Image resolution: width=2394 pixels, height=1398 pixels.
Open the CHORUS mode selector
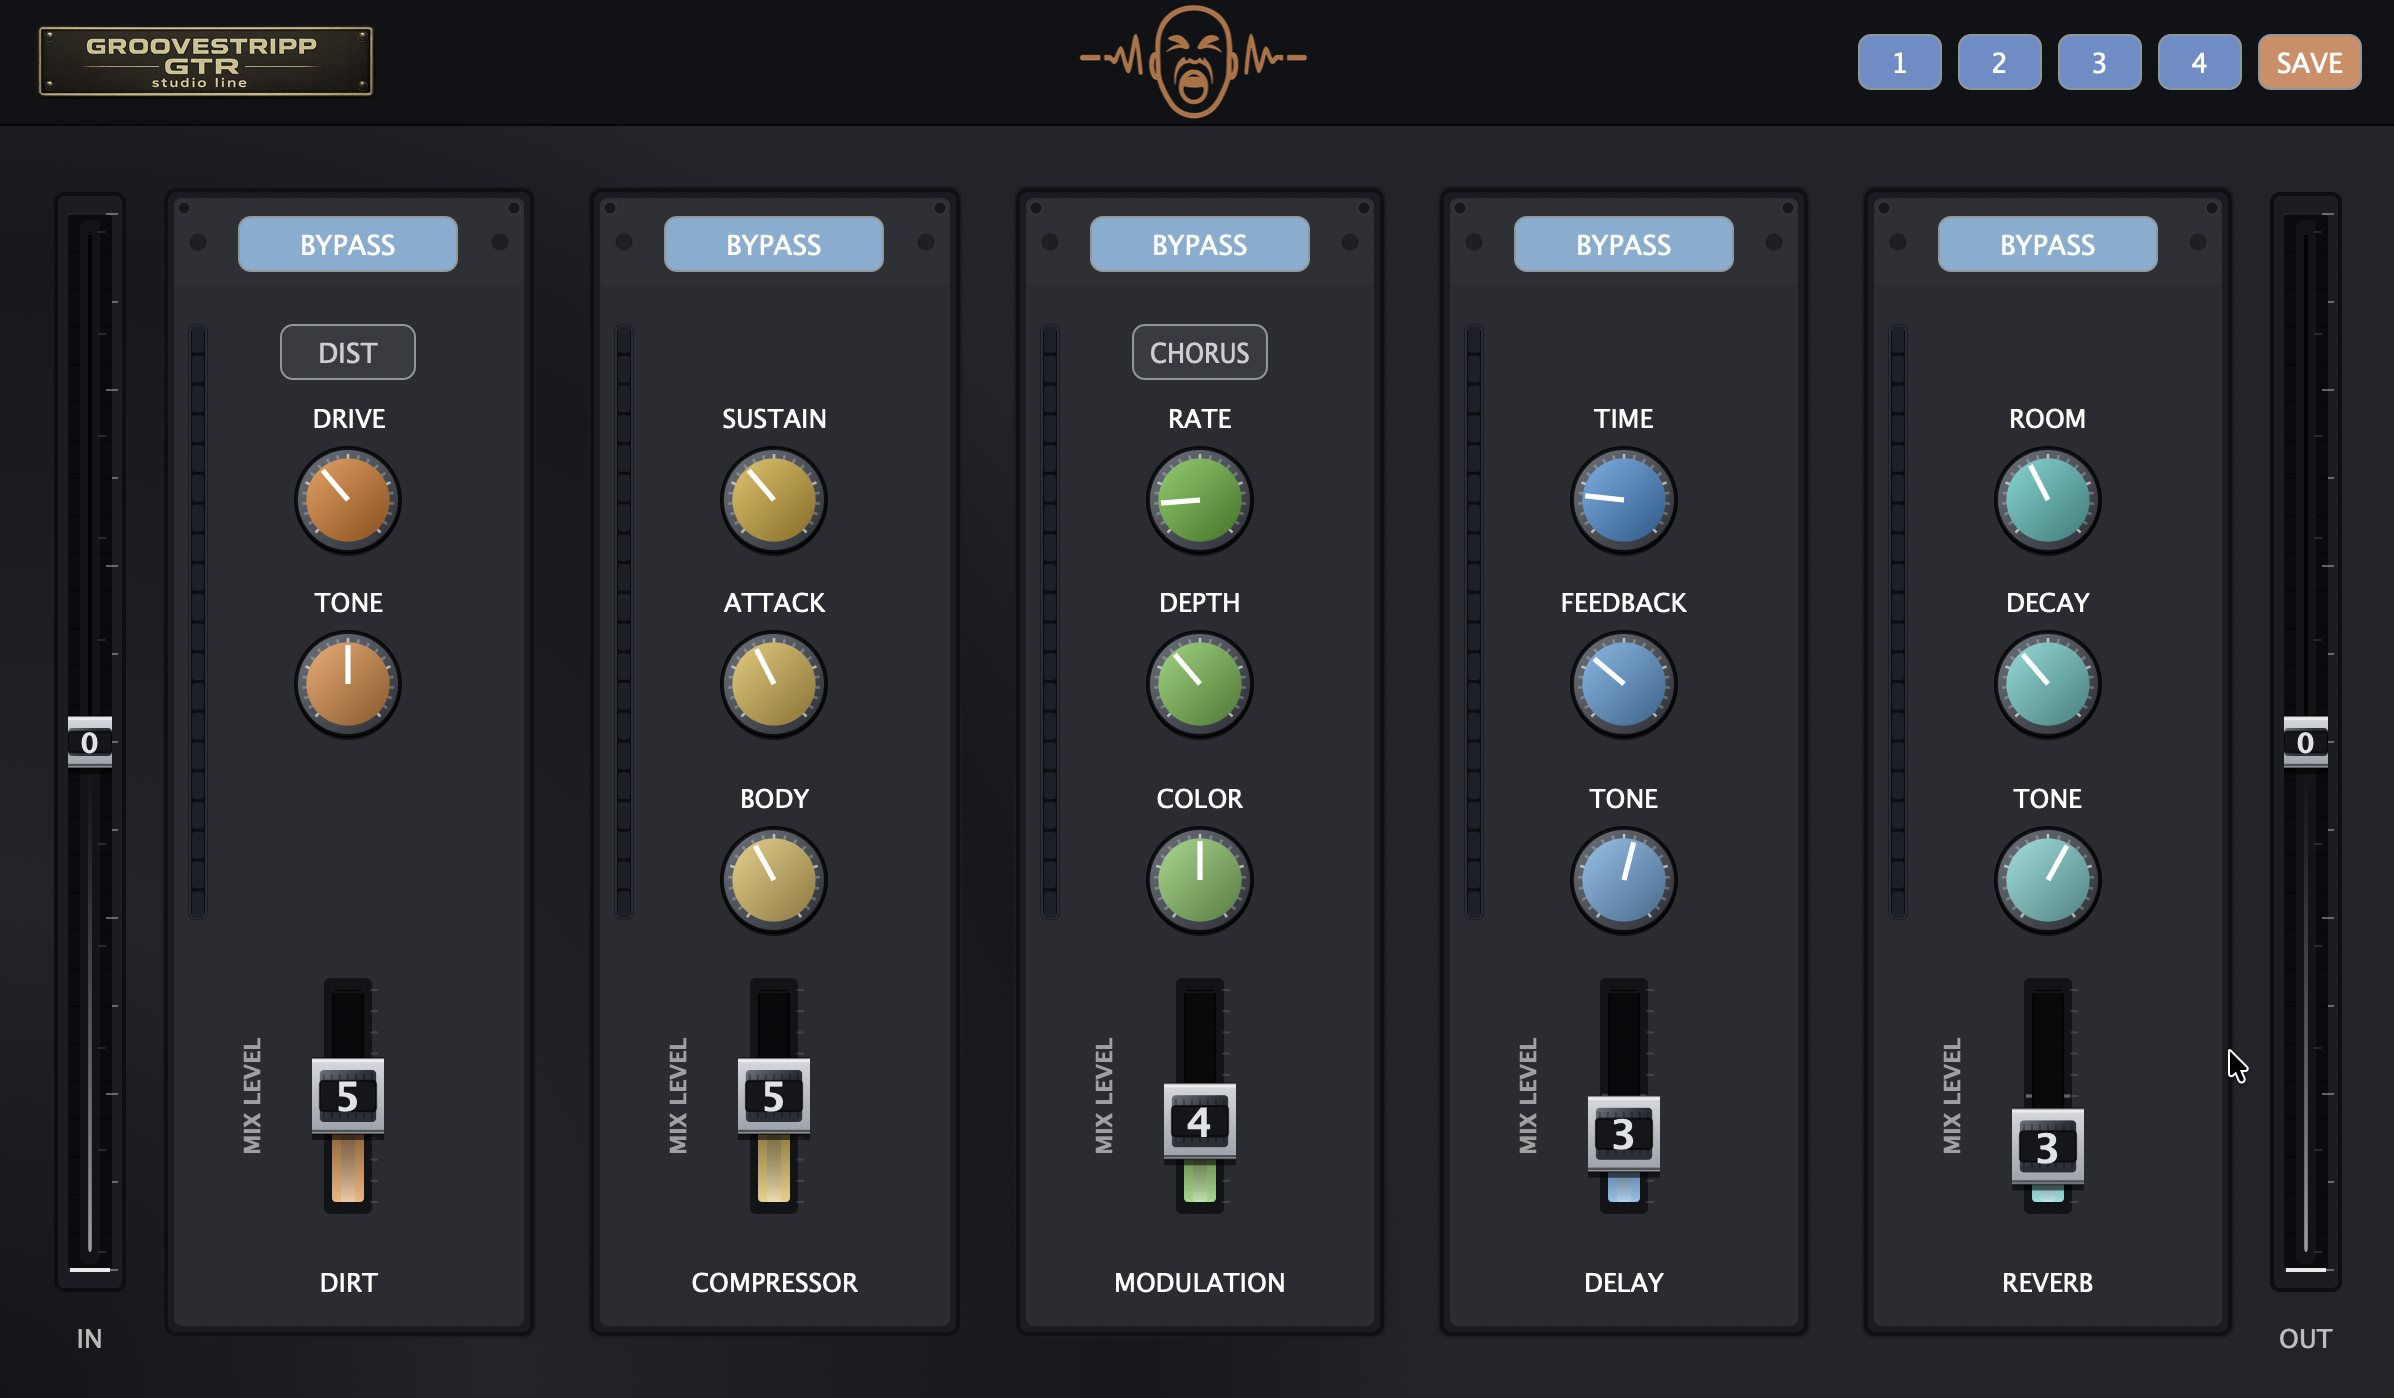point(1199,352)
